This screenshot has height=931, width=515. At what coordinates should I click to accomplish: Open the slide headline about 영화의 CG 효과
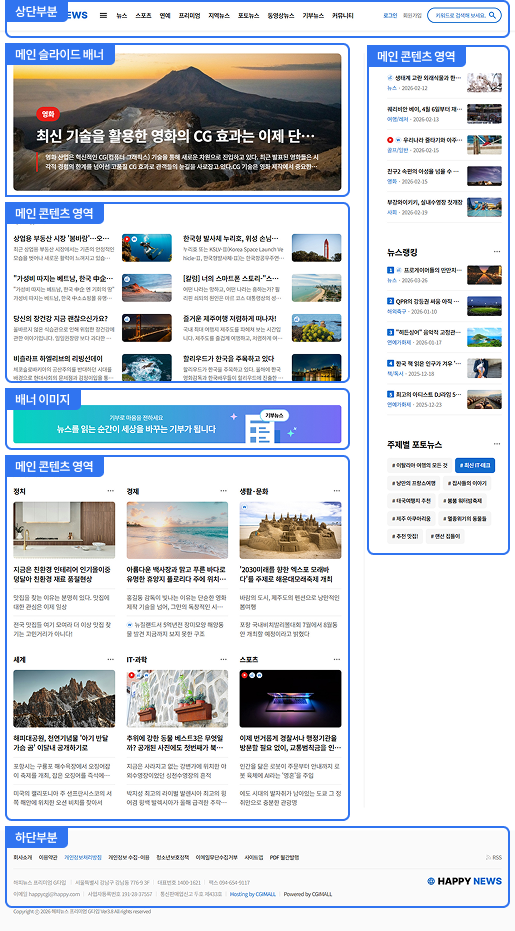click(x=176, y=137)
